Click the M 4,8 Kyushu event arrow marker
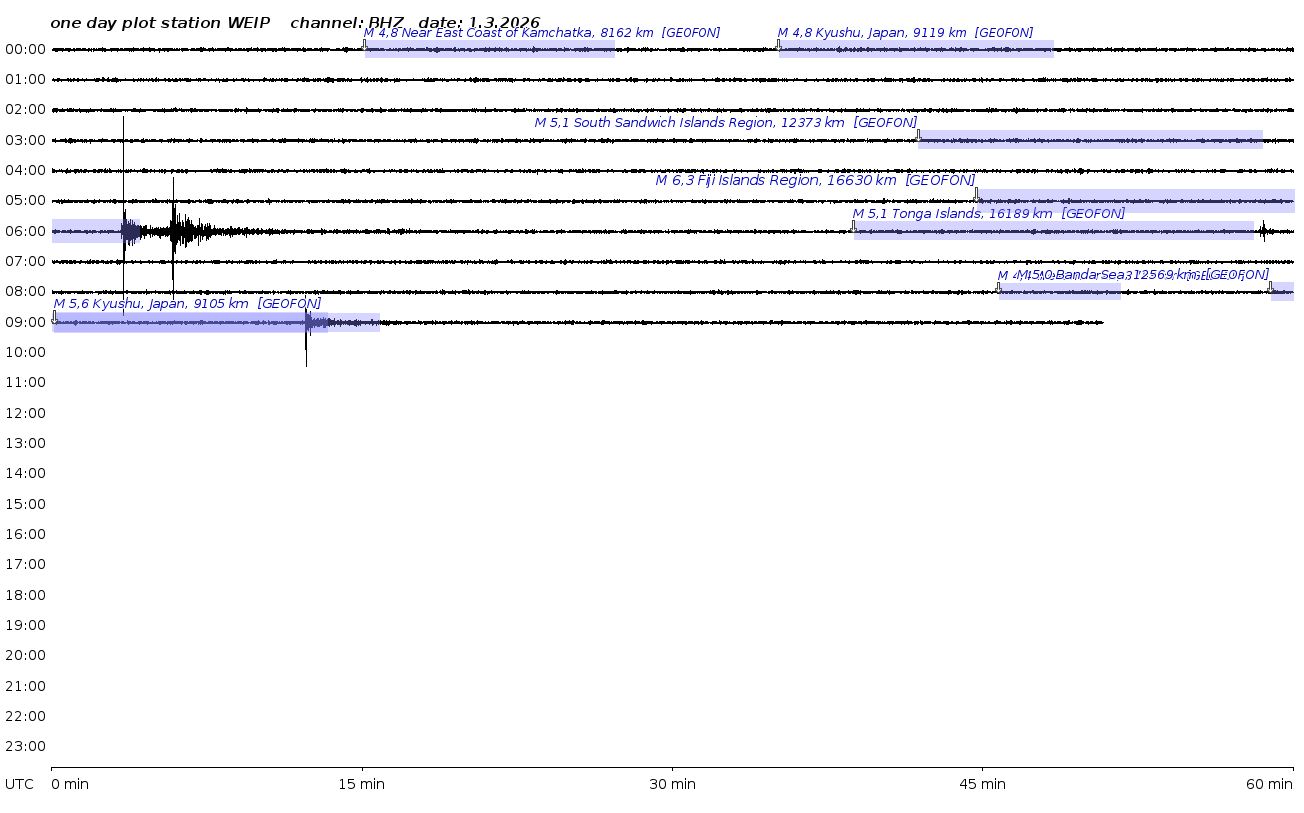The image size is (1304, 813). tap(778, 44)
